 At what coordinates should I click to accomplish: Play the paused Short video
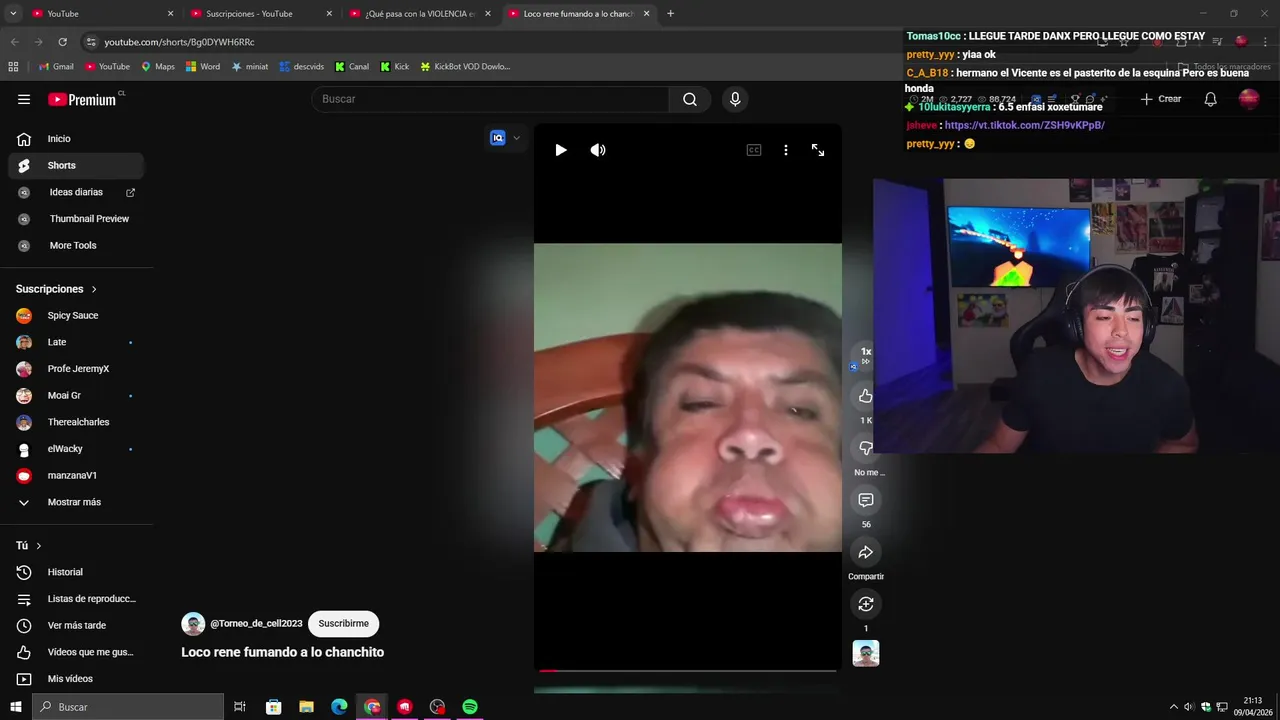coord(561,150)
